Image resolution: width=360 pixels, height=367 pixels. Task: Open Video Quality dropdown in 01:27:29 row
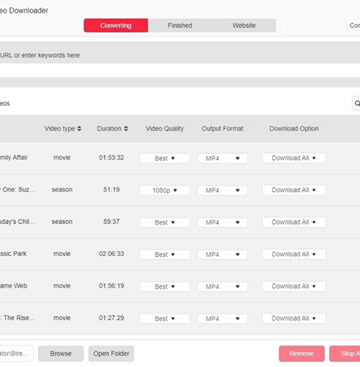coord(165,319)
